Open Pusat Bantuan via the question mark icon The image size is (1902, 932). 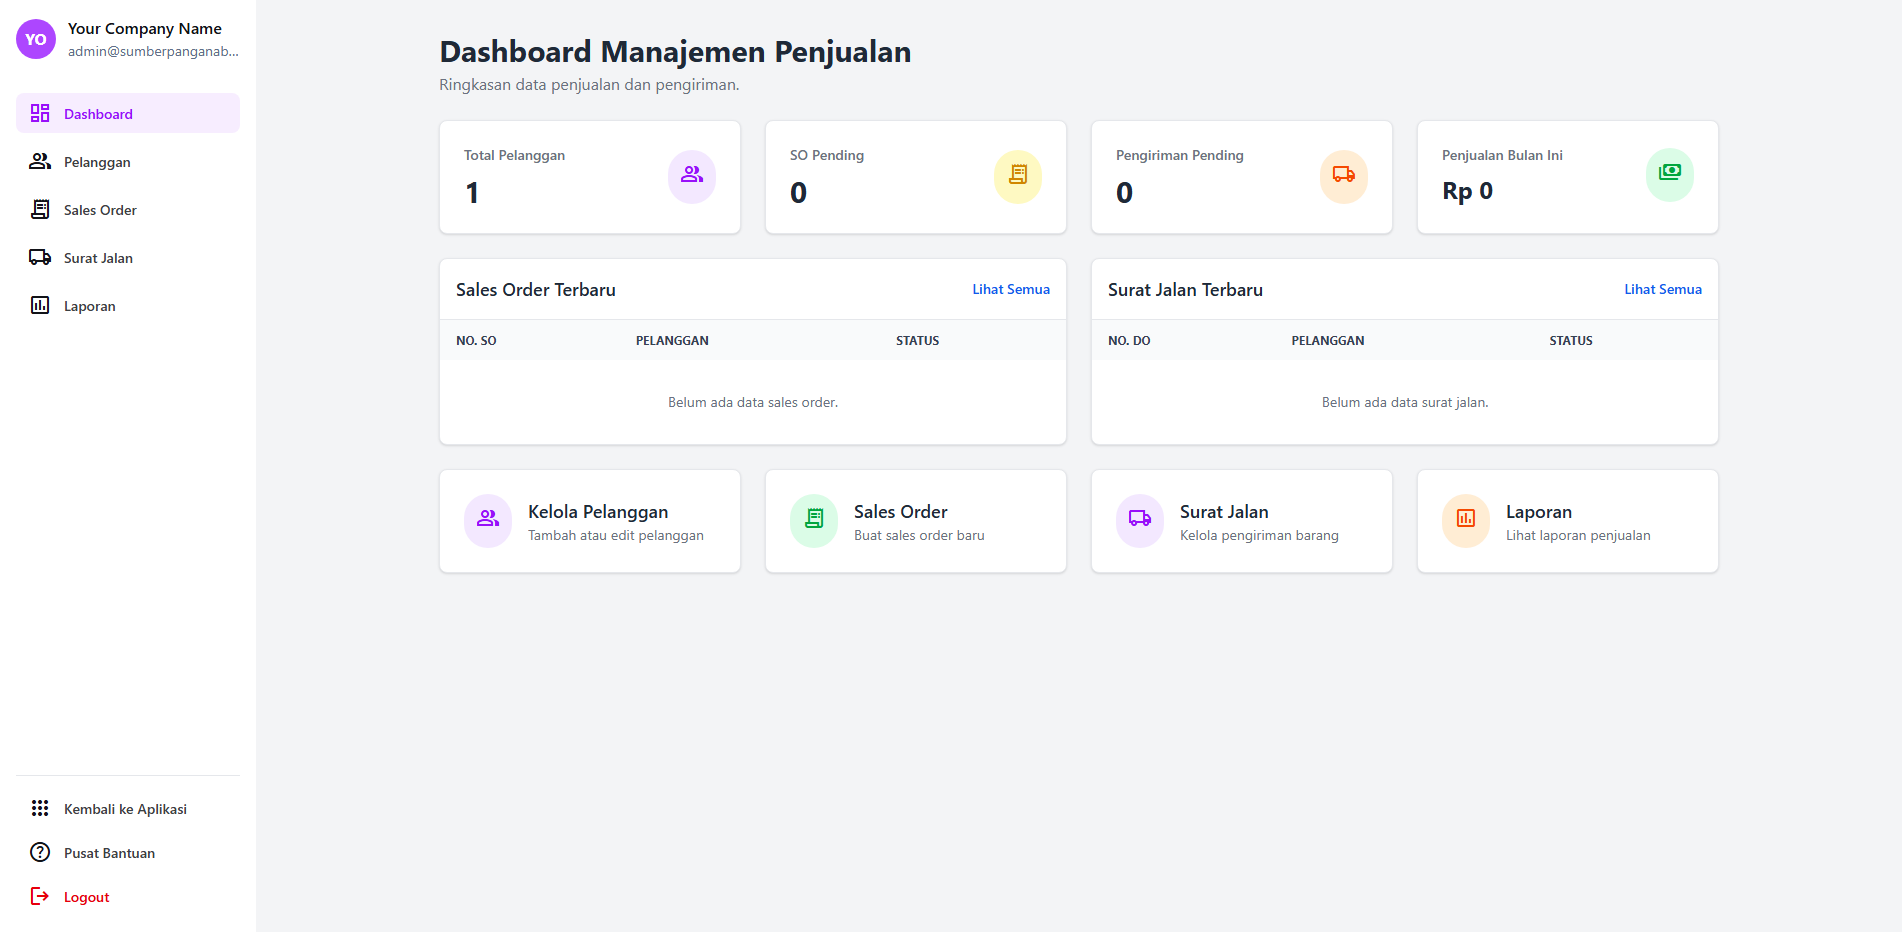[40, 852]
